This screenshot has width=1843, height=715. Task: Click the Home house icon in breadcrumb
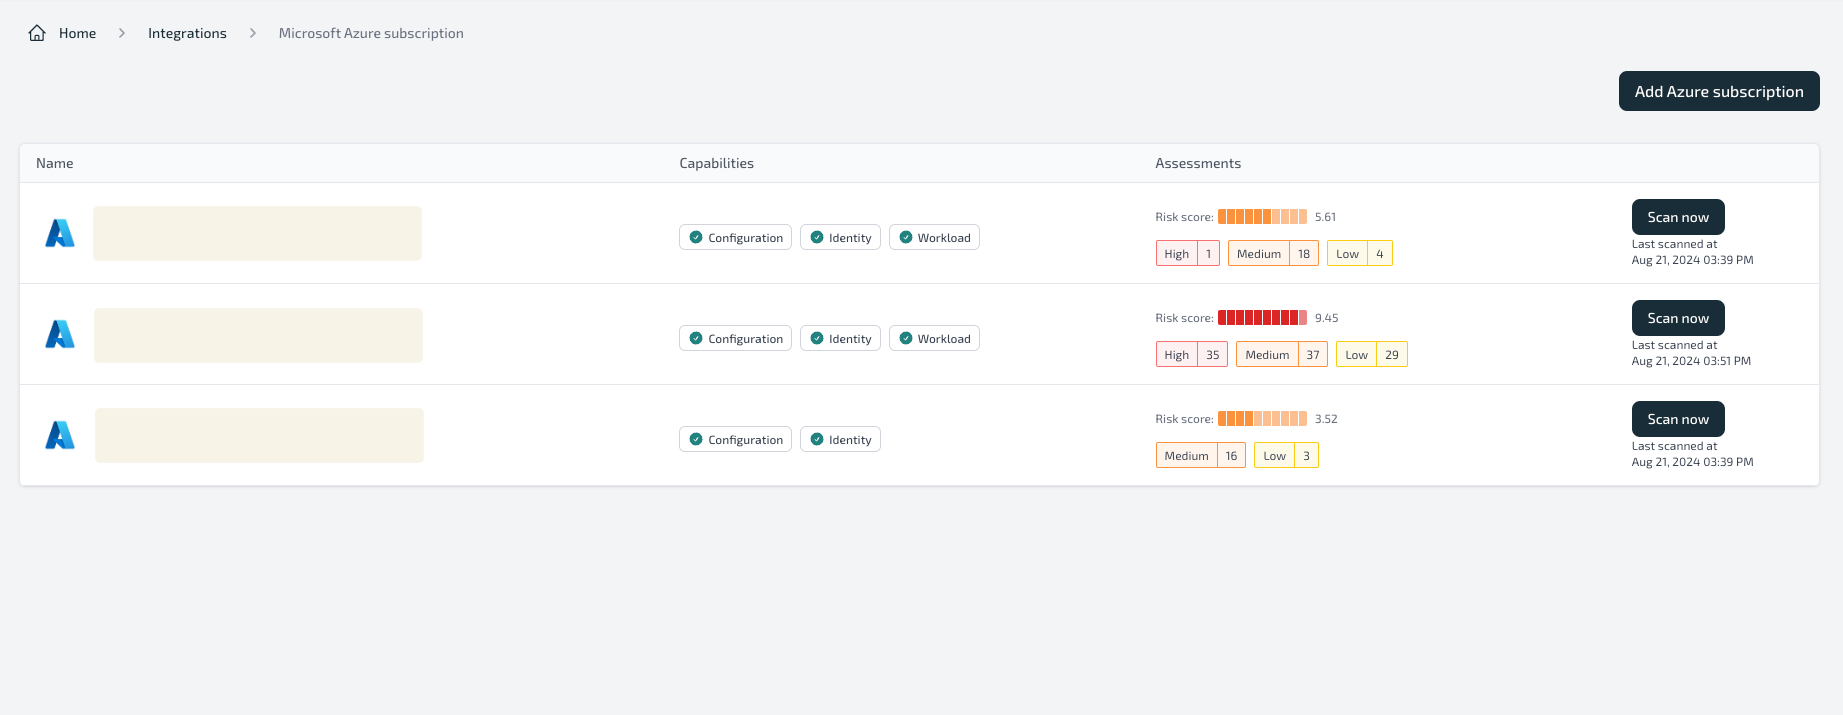coord(37,33)
